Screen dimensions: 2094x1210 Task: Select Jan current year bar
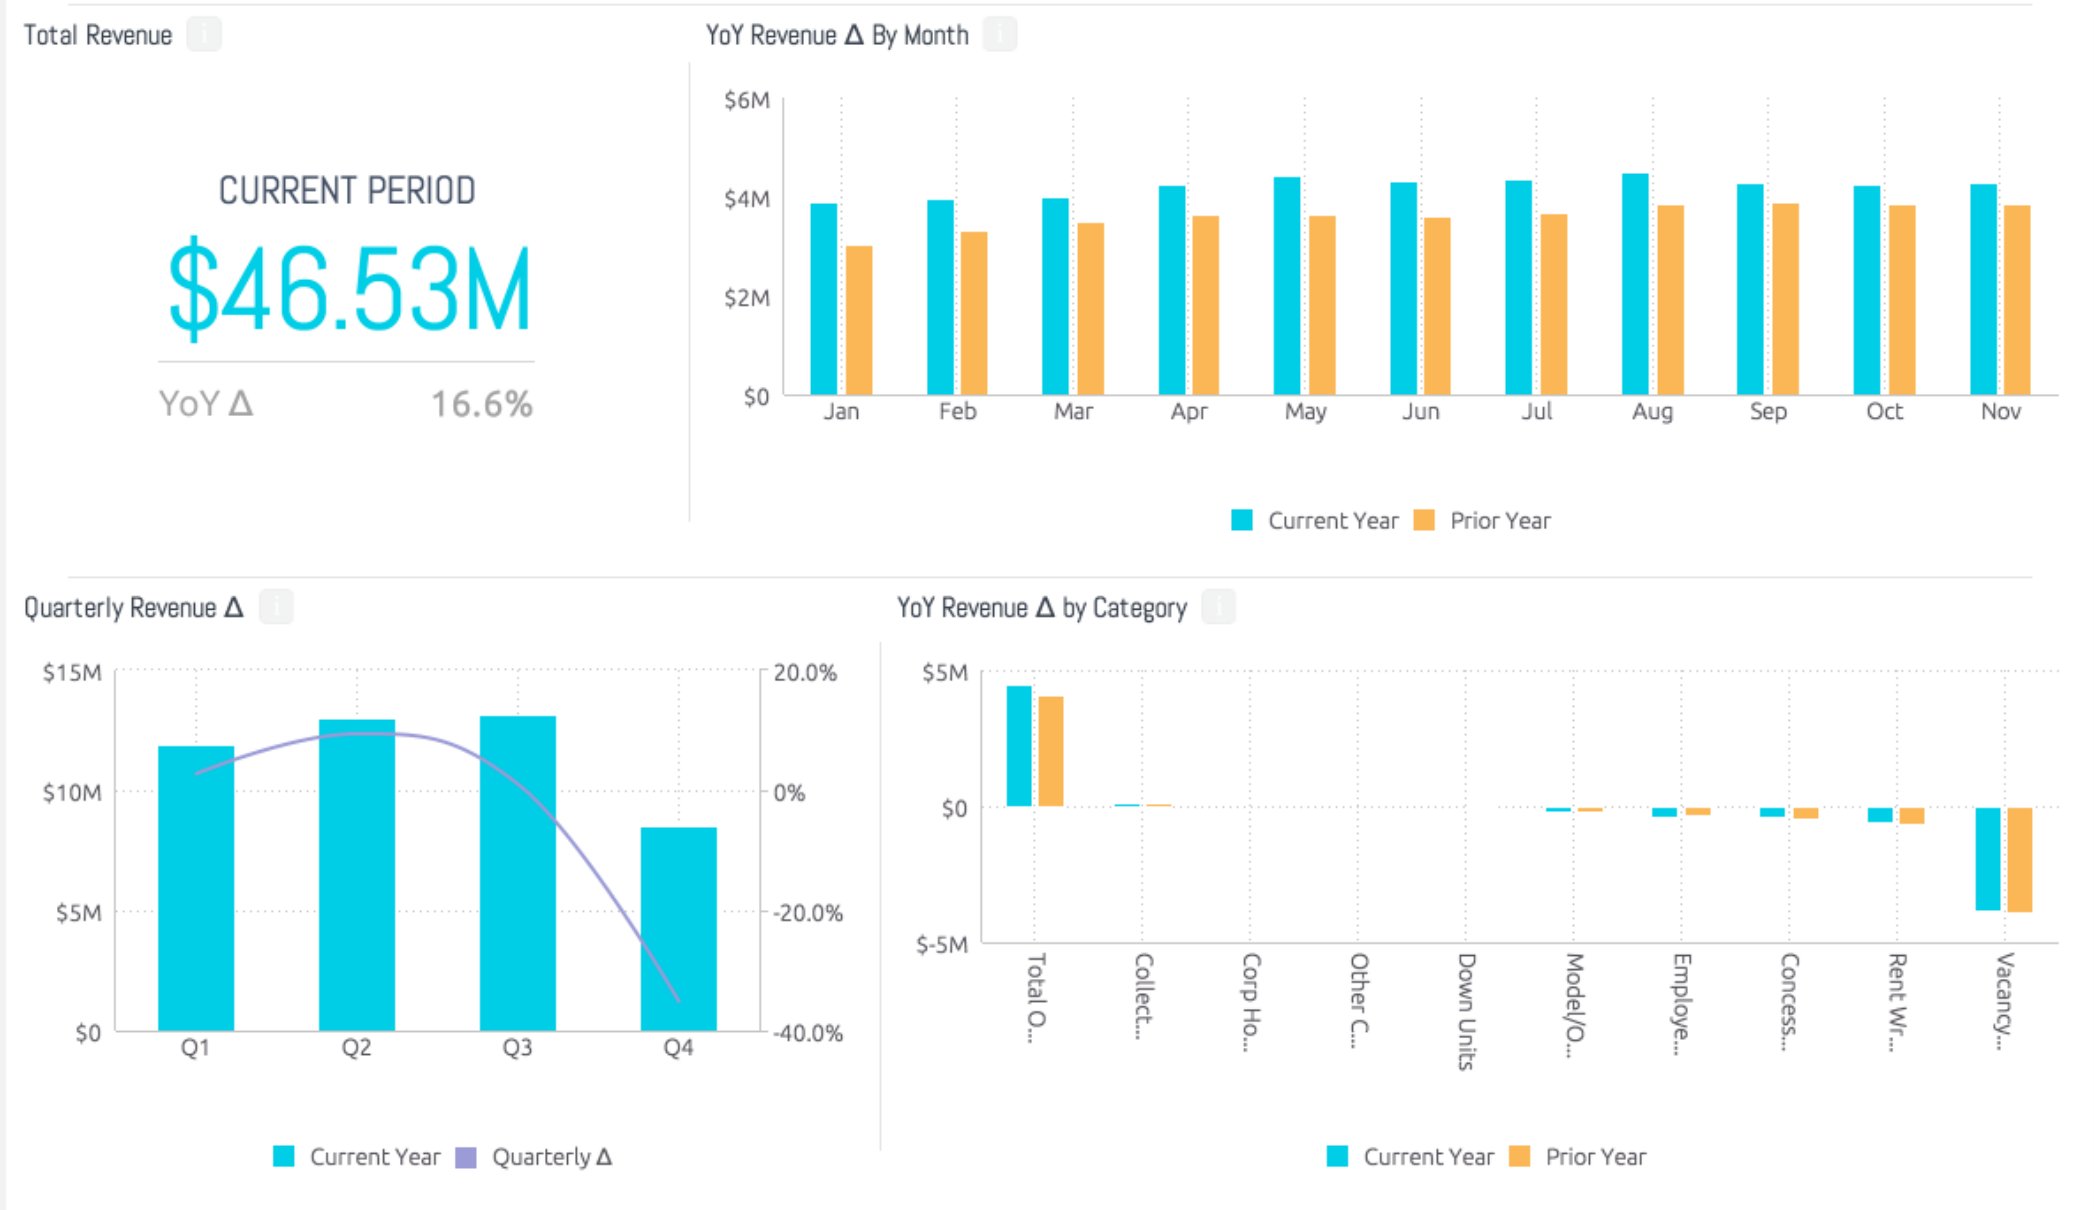click(x=824, y=299)
